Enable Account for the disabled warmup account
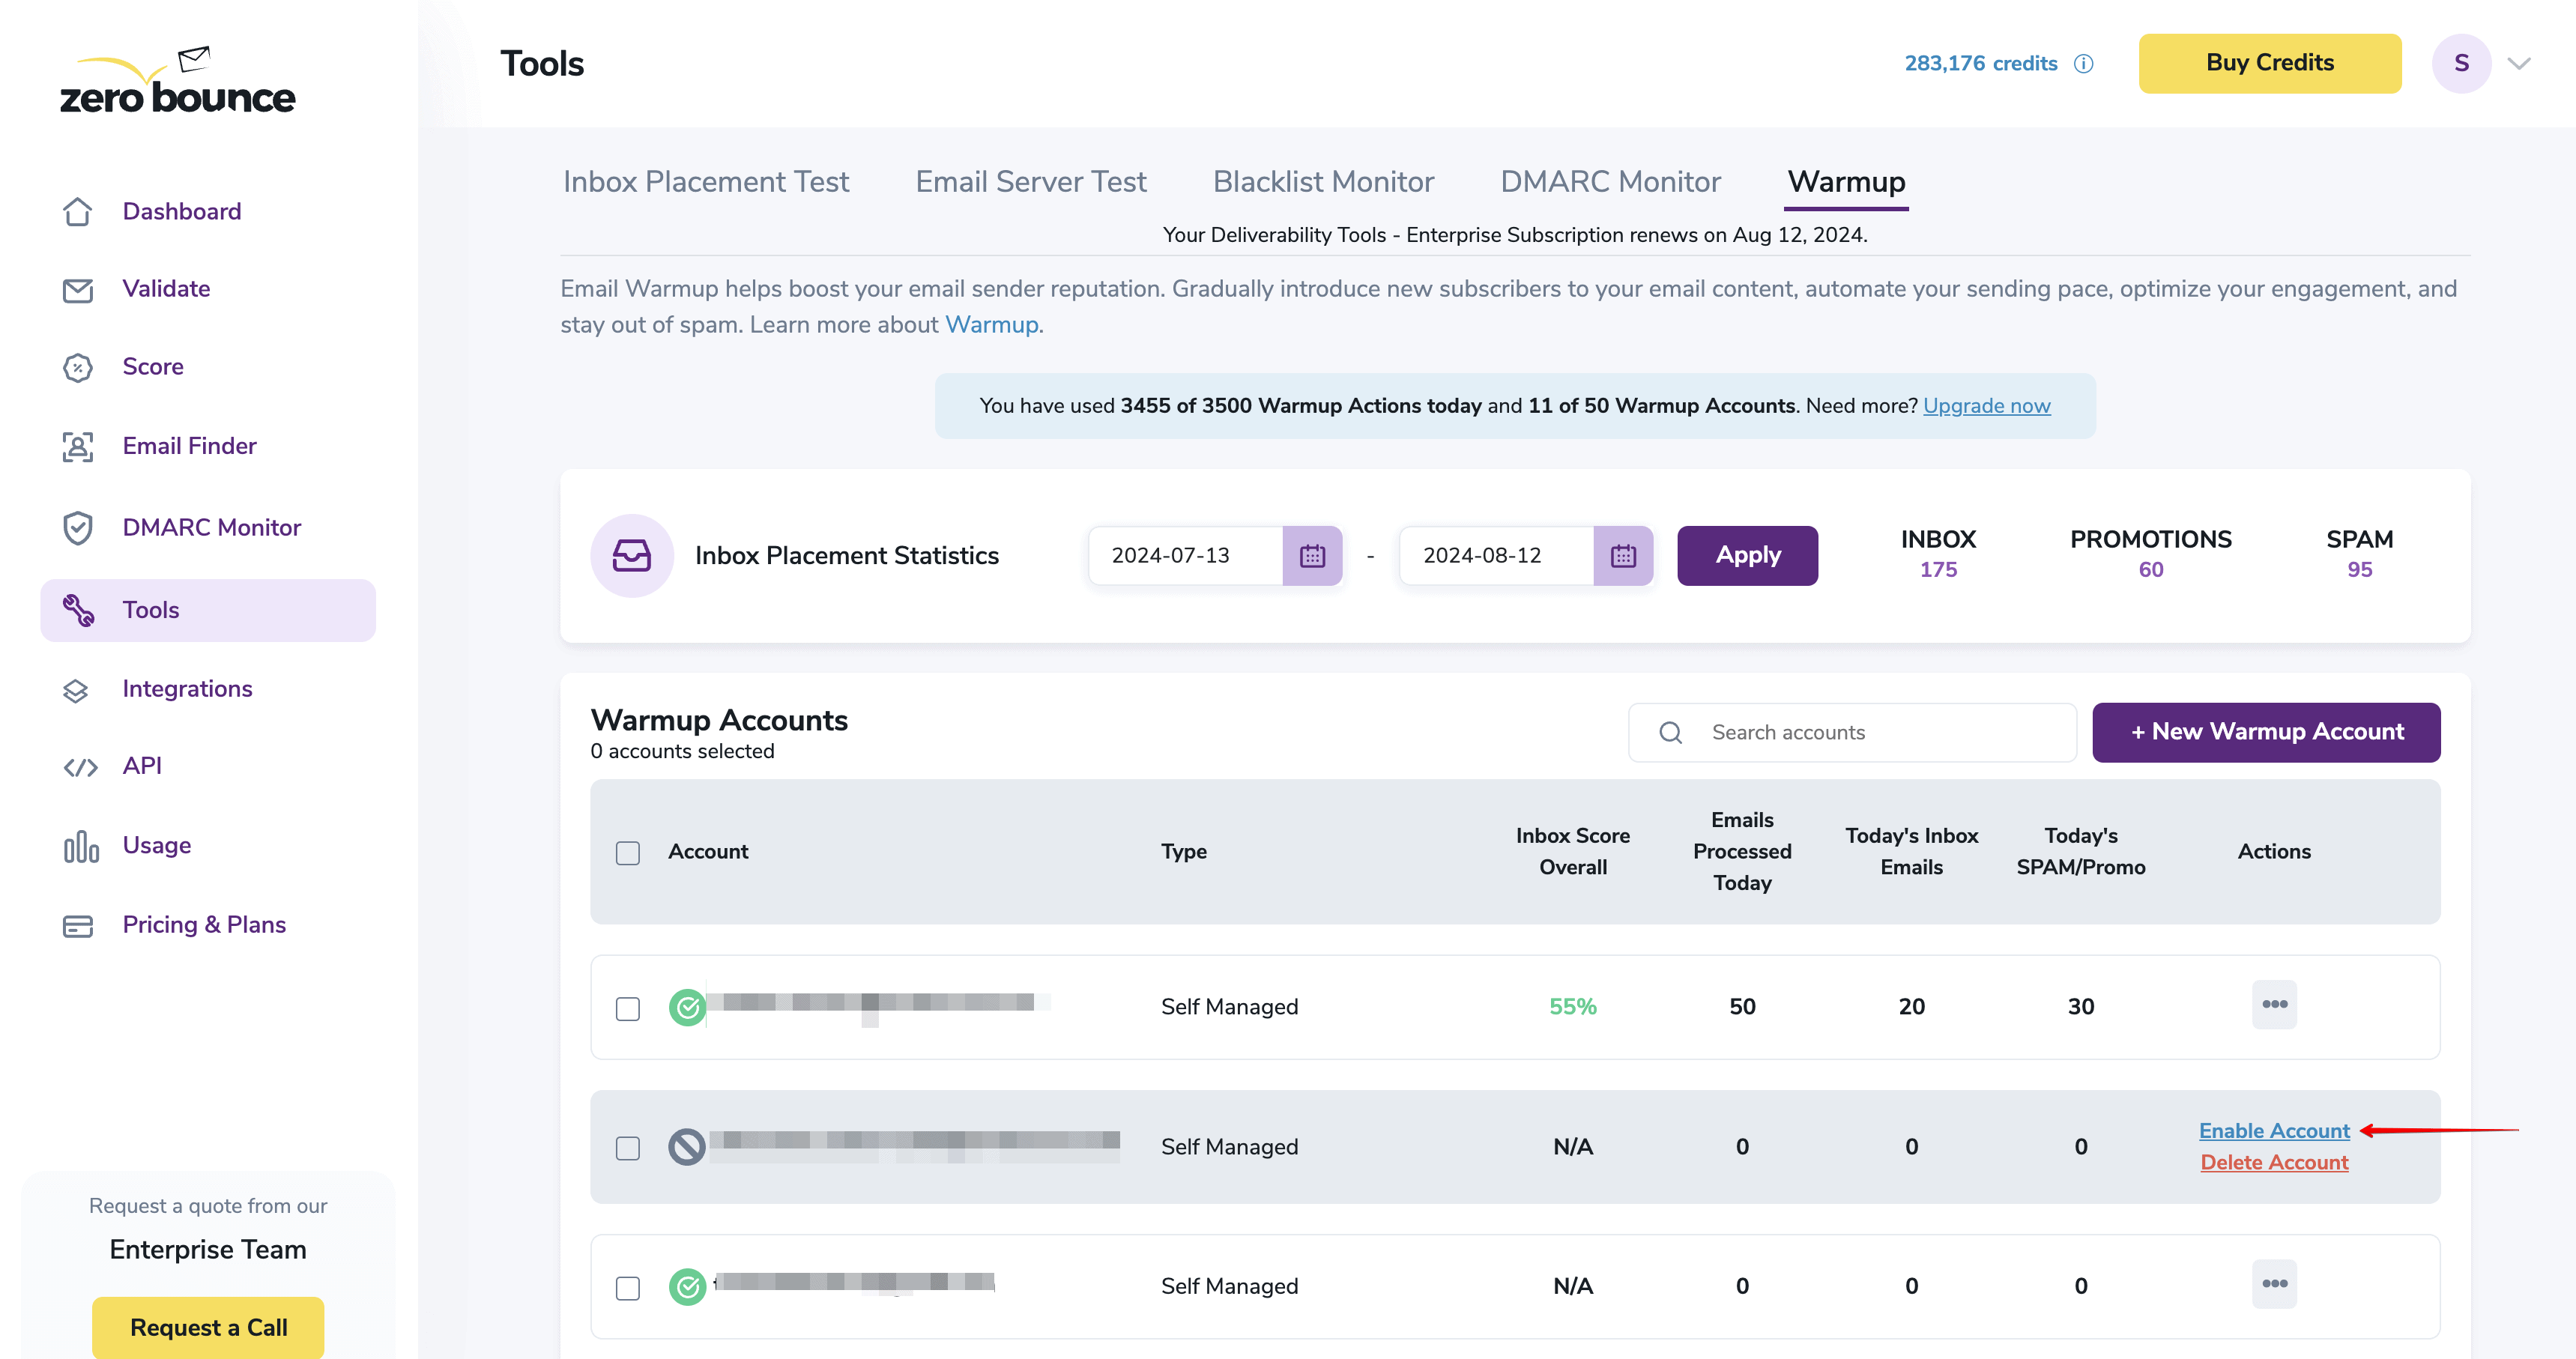 click(x=2273, y=1130)
